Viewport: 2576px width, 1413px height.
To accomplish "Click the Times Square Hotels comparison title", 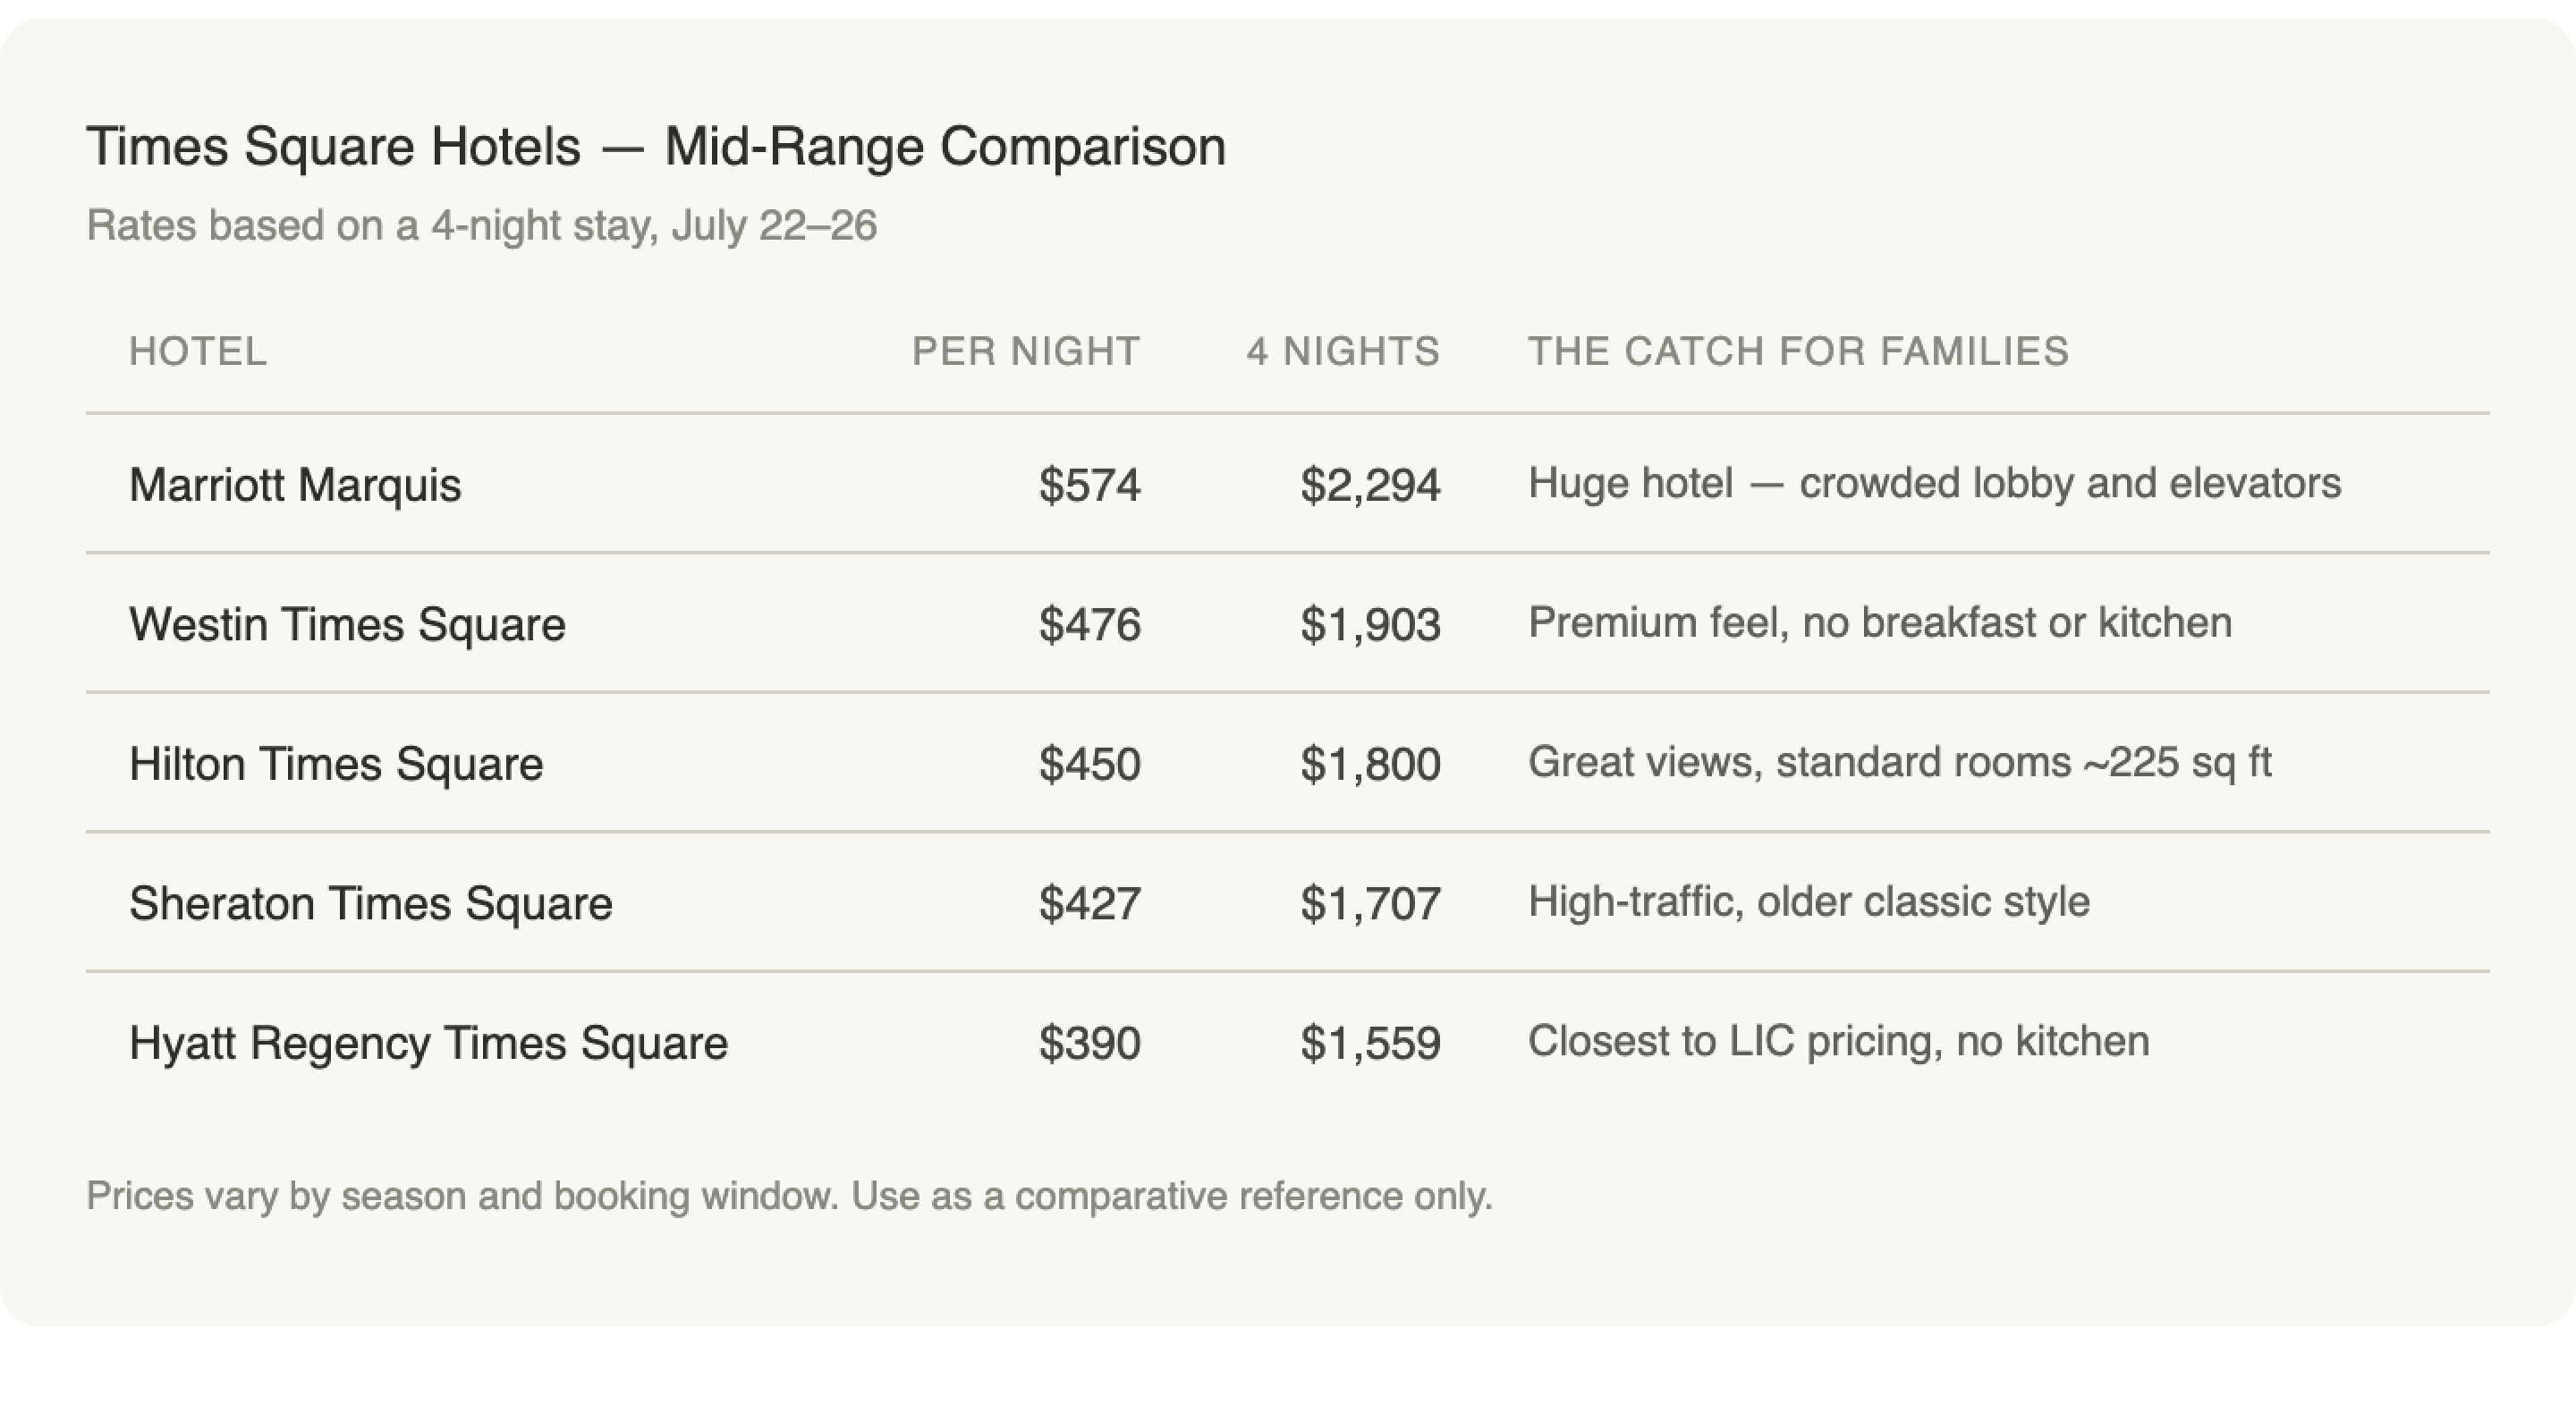I will coord(656,146).
